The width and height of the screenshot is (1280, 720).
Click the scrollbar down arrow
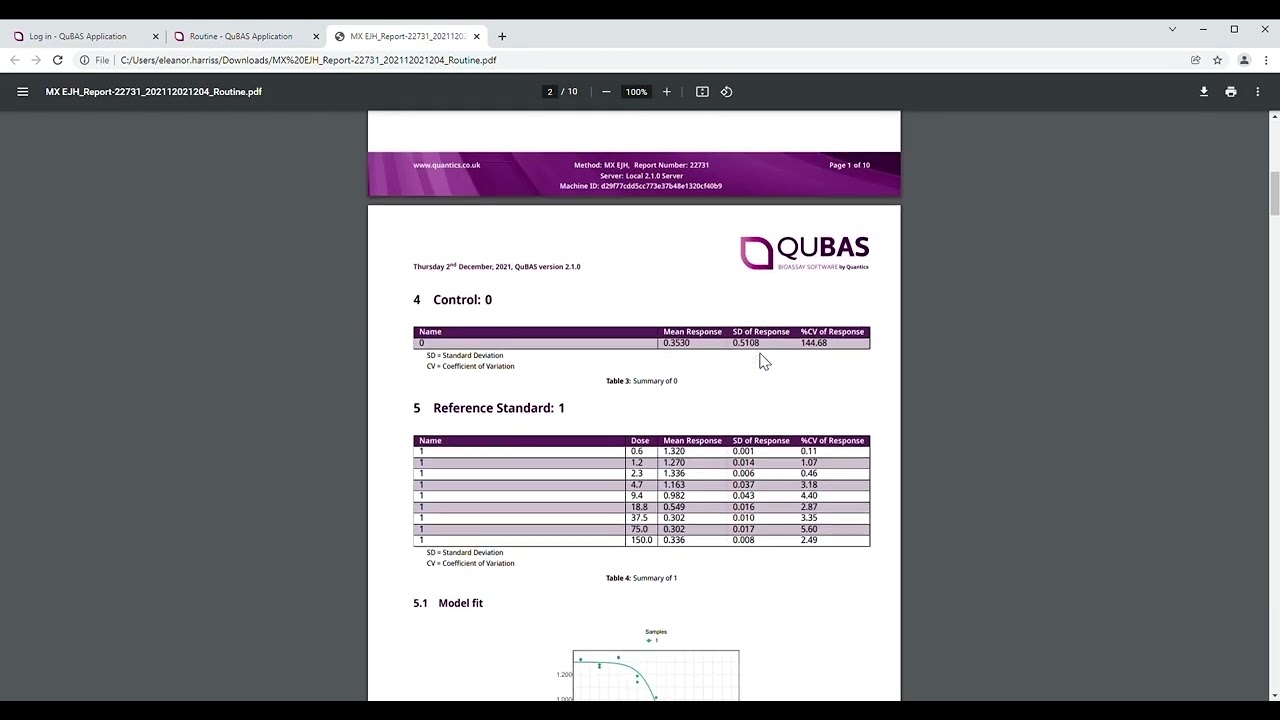(x=1274, y=695)
